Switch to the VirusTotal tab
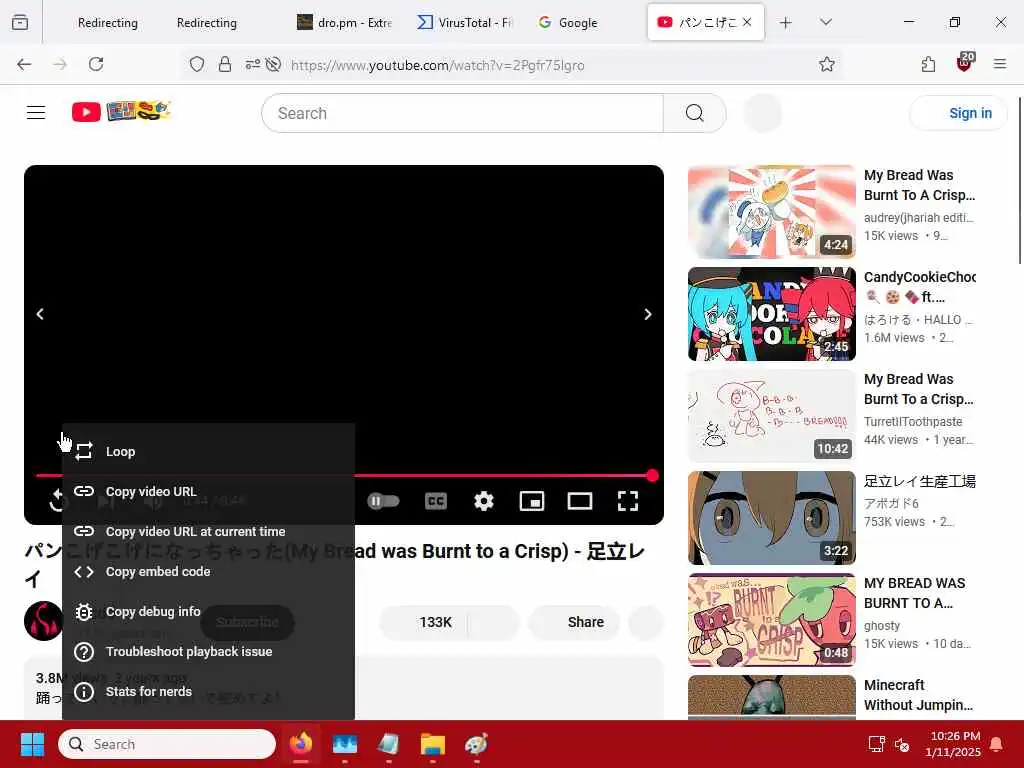Viewport: 1024px width, 768px height. [464, 22]
